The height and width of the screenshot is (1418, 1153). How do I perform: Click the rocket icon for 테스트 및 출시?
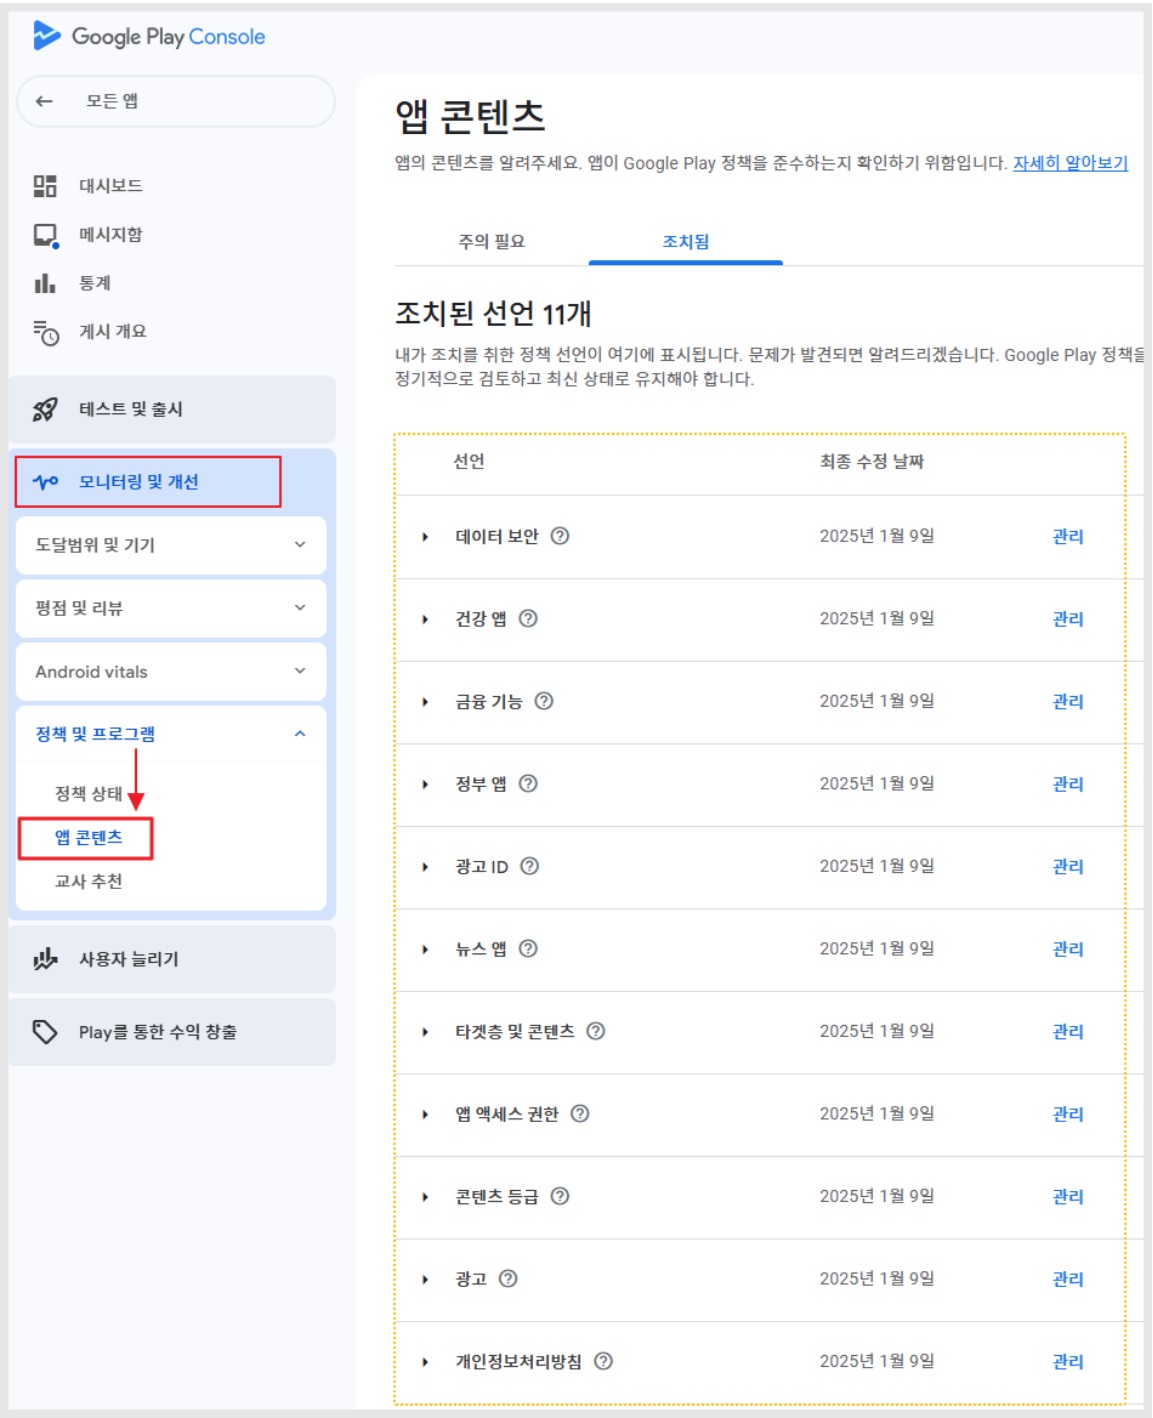point(45,409)
